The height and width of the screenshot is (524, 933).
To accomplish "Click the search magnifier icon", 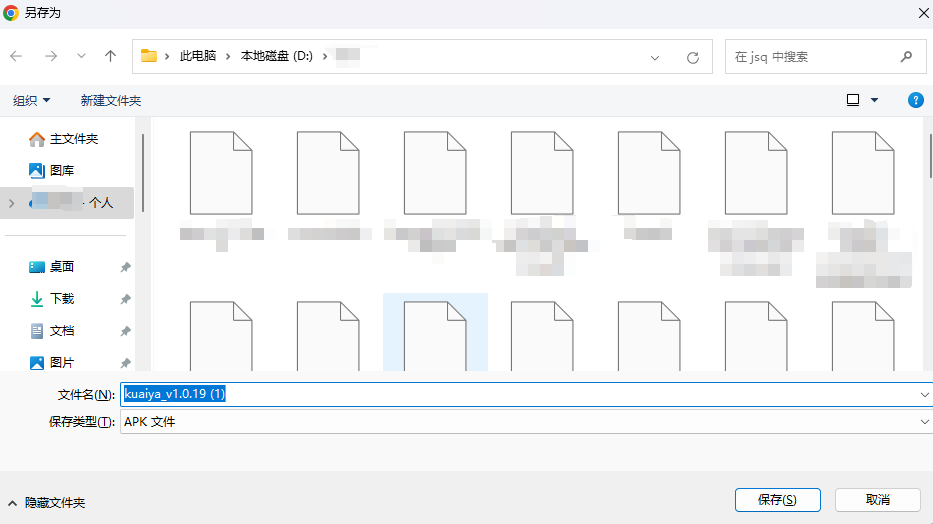I will point(906,57).
